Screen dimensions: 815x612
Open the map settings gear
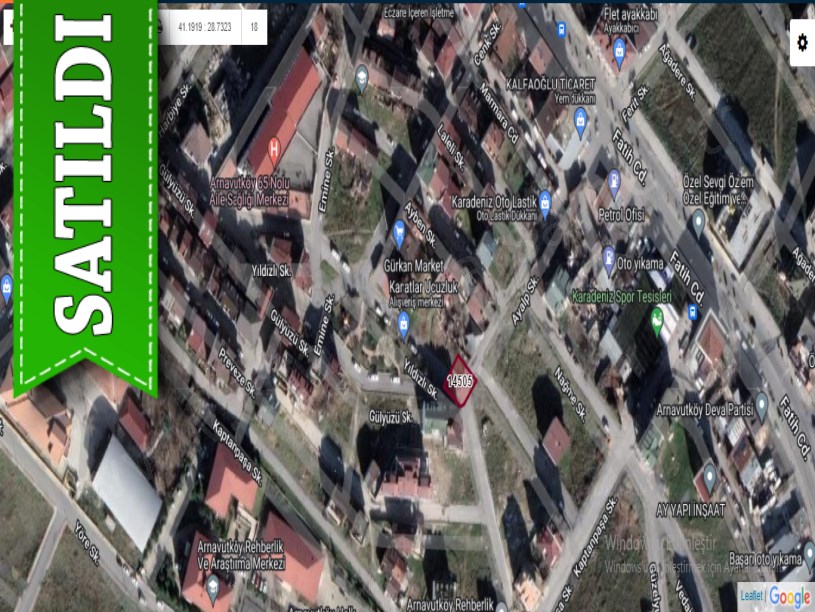(801, 42)
